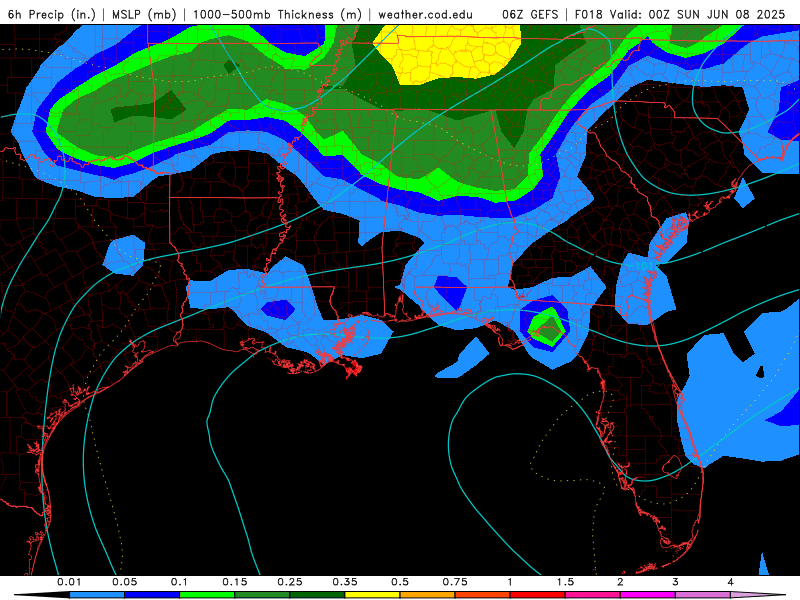
Task: Select the light purple 3 inch legend swatch
Action: (703, 595)
